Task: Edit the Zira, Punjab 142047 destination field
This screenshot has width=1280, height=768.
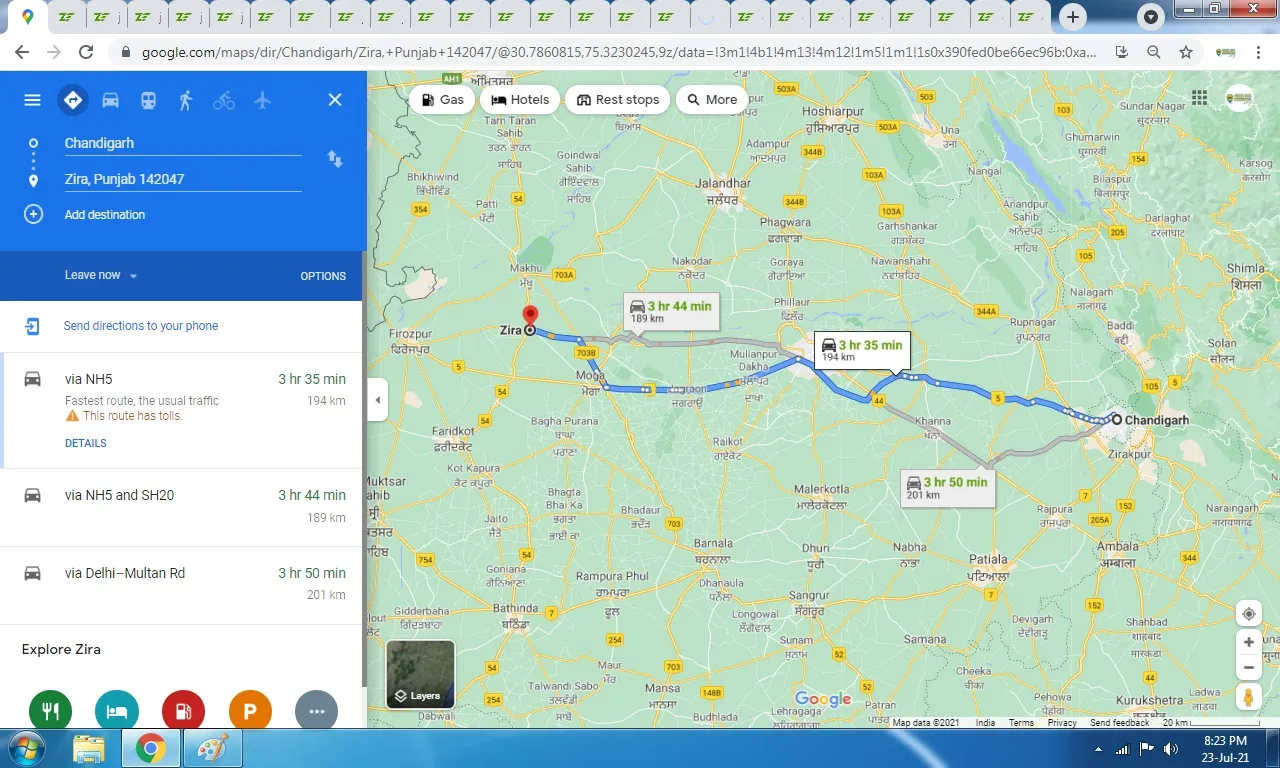Action: [x=183, y=179]
